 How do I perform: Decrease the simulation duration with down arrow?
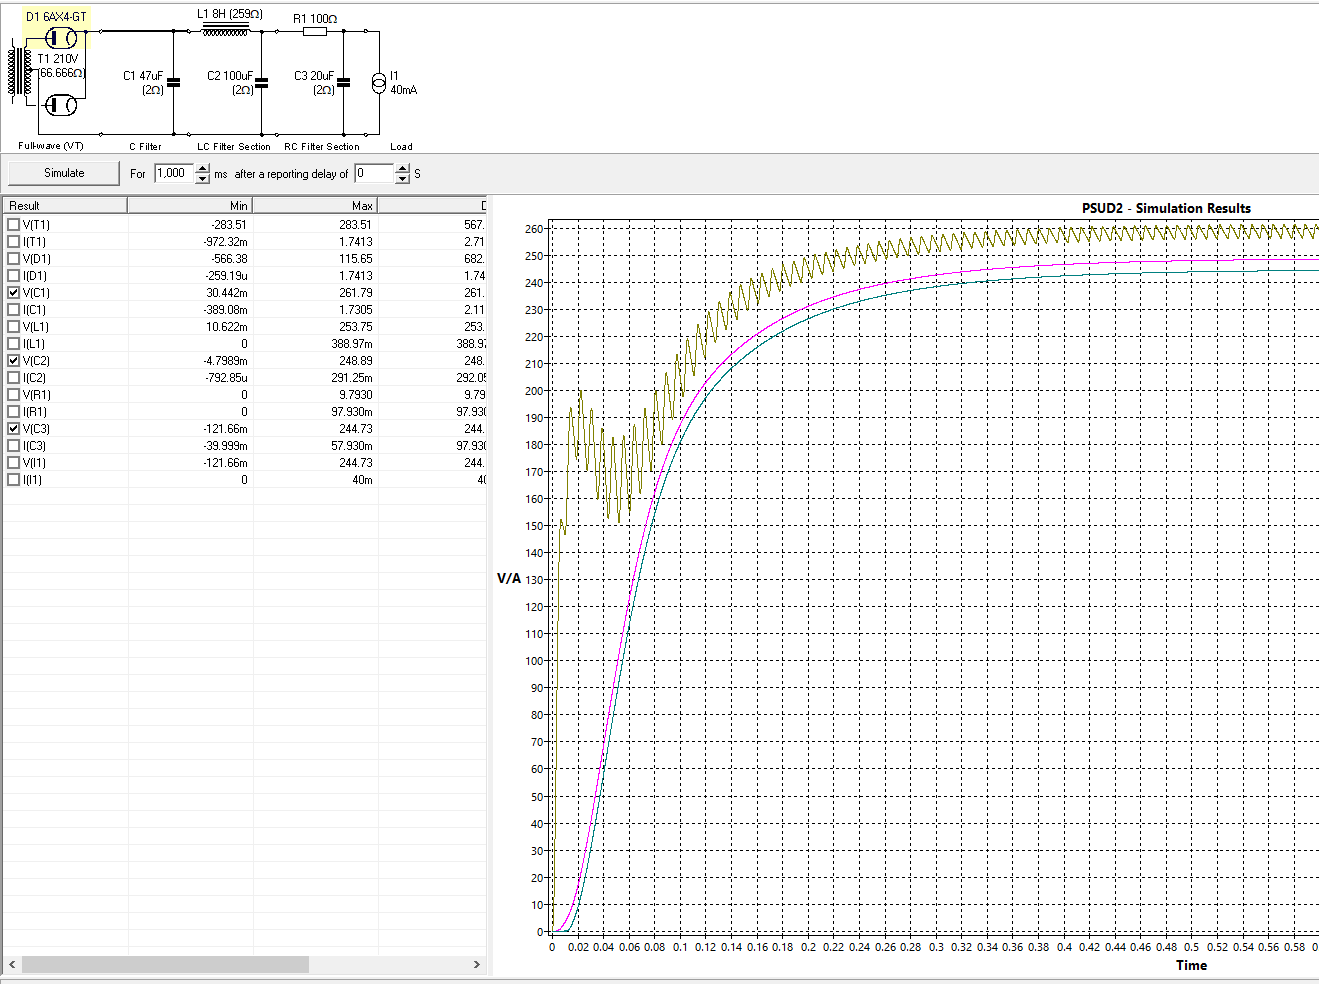tap(203, 179)
